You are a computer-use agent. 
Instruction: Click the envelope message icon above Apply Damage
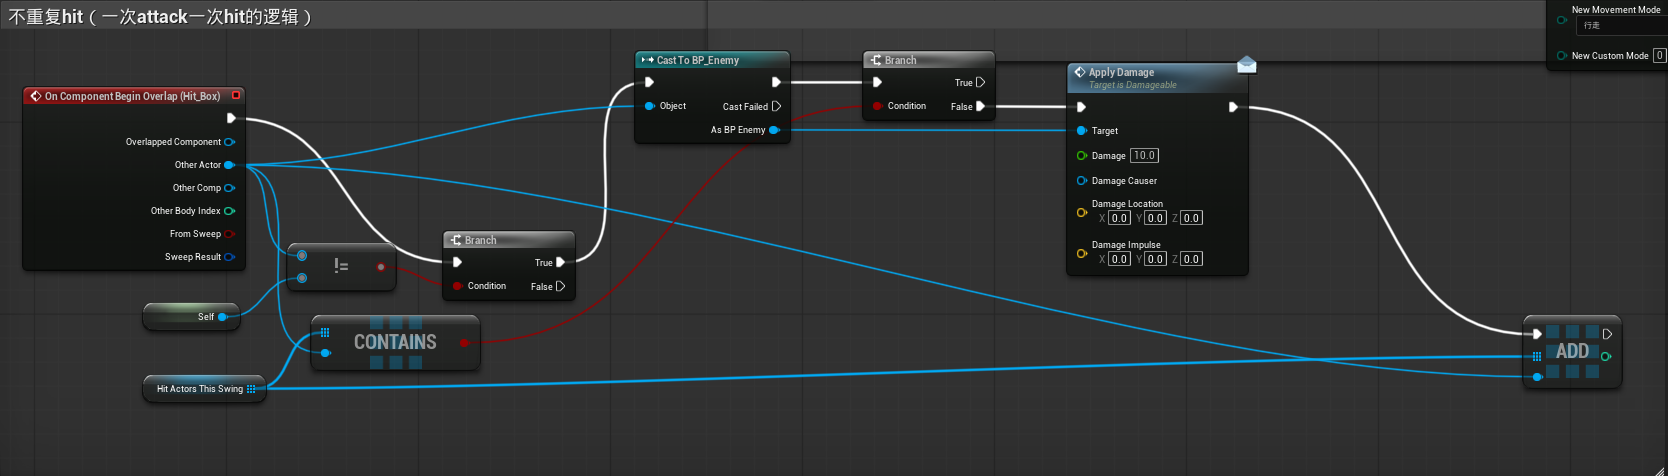(1246, 65)
